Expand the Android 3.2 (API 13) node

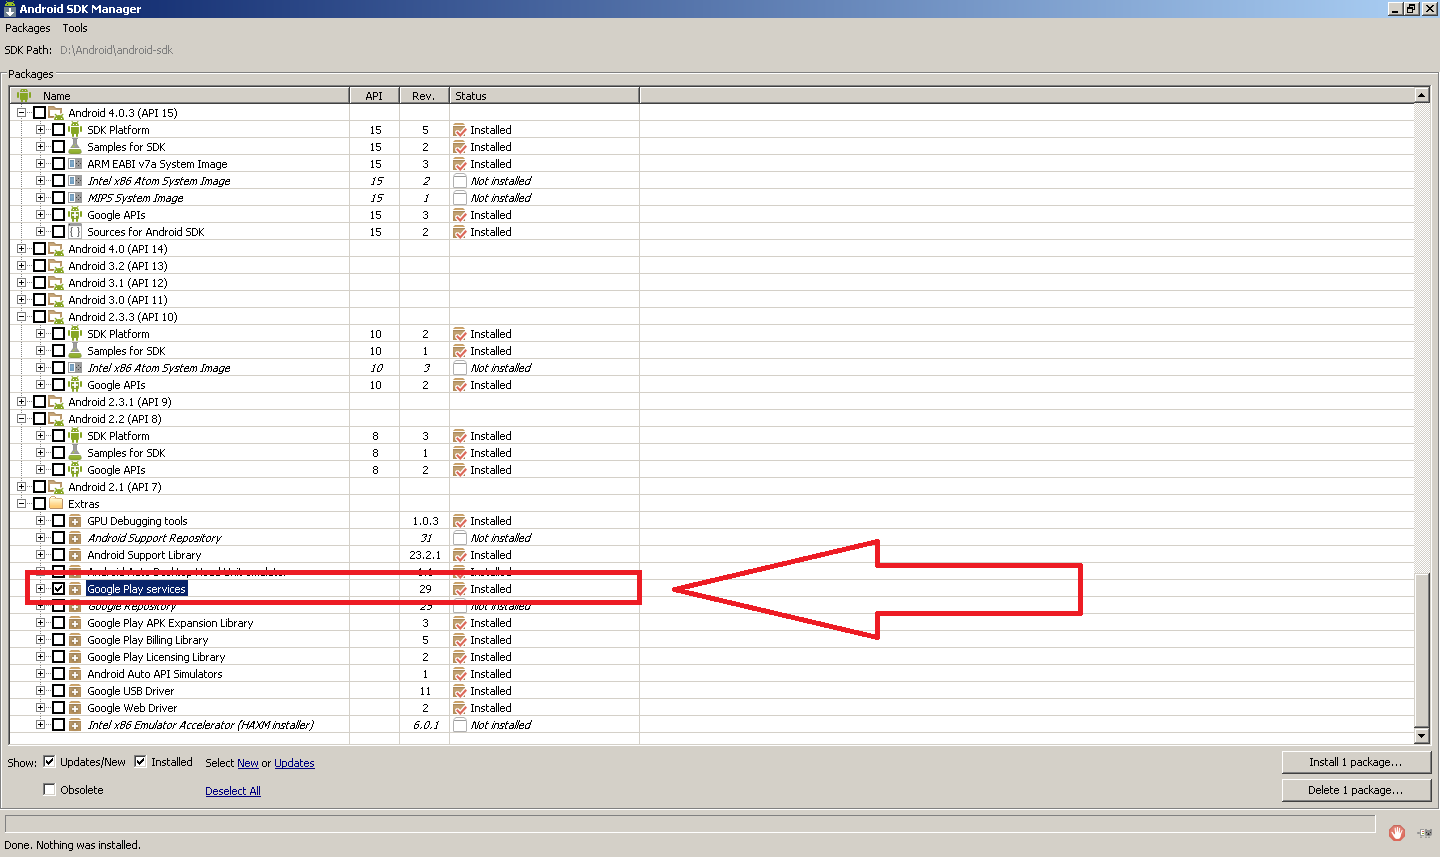(21, 266)
